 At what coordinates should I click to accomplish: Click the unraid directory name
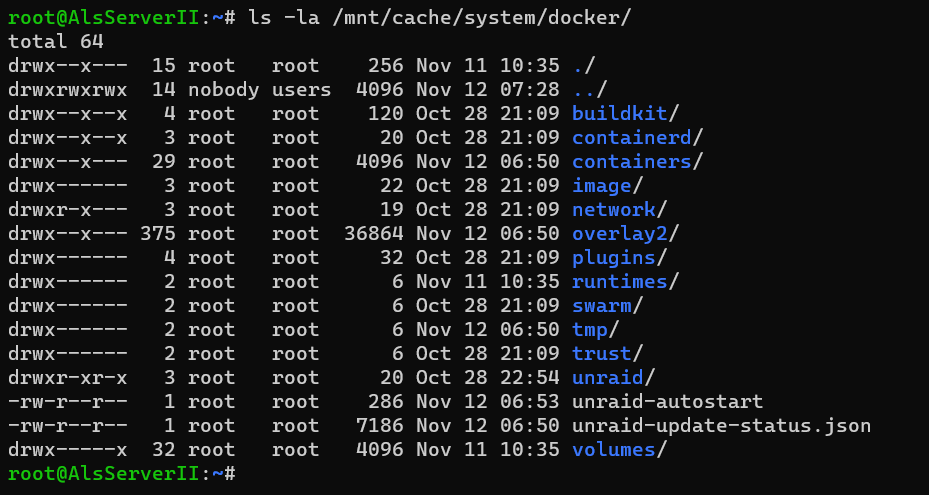(x=608, y=378)
